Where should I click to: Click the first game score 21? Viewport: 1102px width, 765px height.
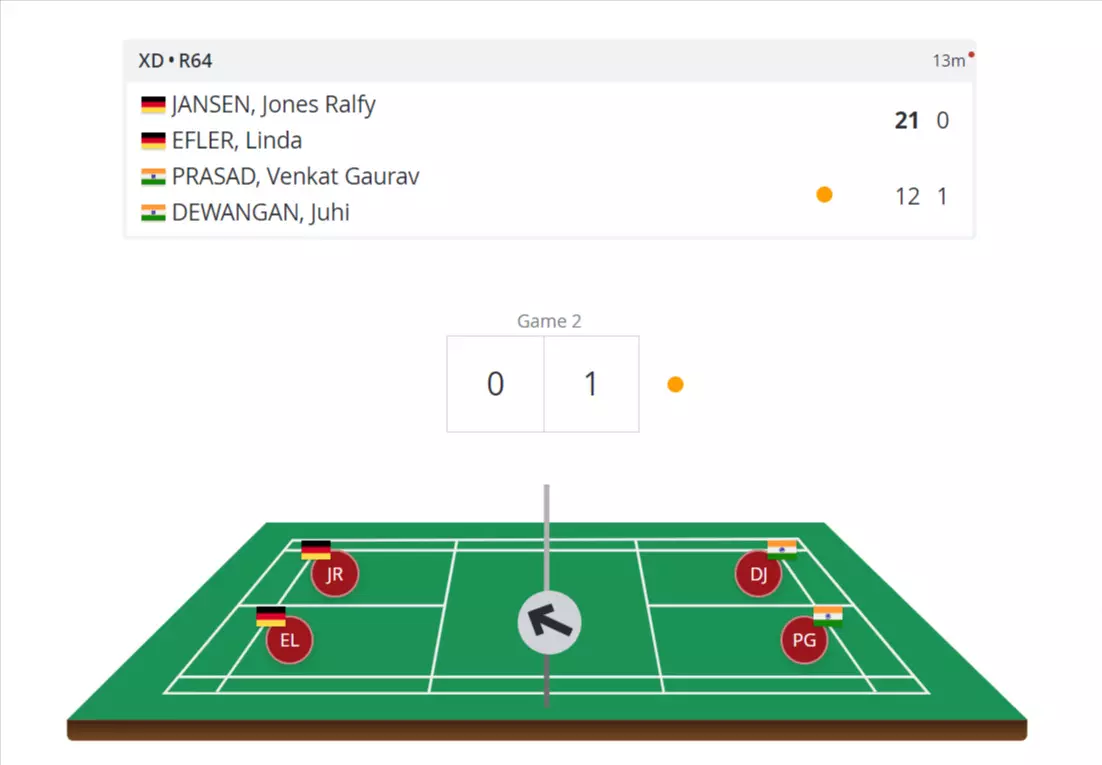pos(906,121)
